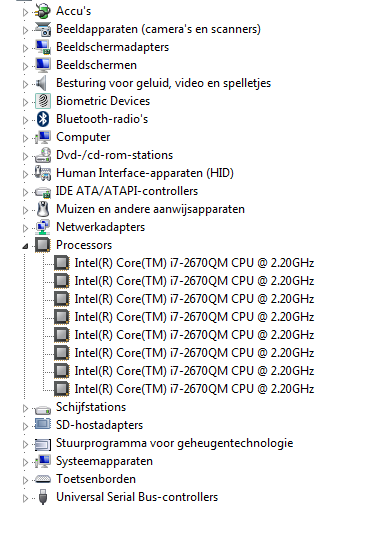
Task: Click the Toetsenborden keyboard icon
Action: pyautogui.click(x=43, y=479)
